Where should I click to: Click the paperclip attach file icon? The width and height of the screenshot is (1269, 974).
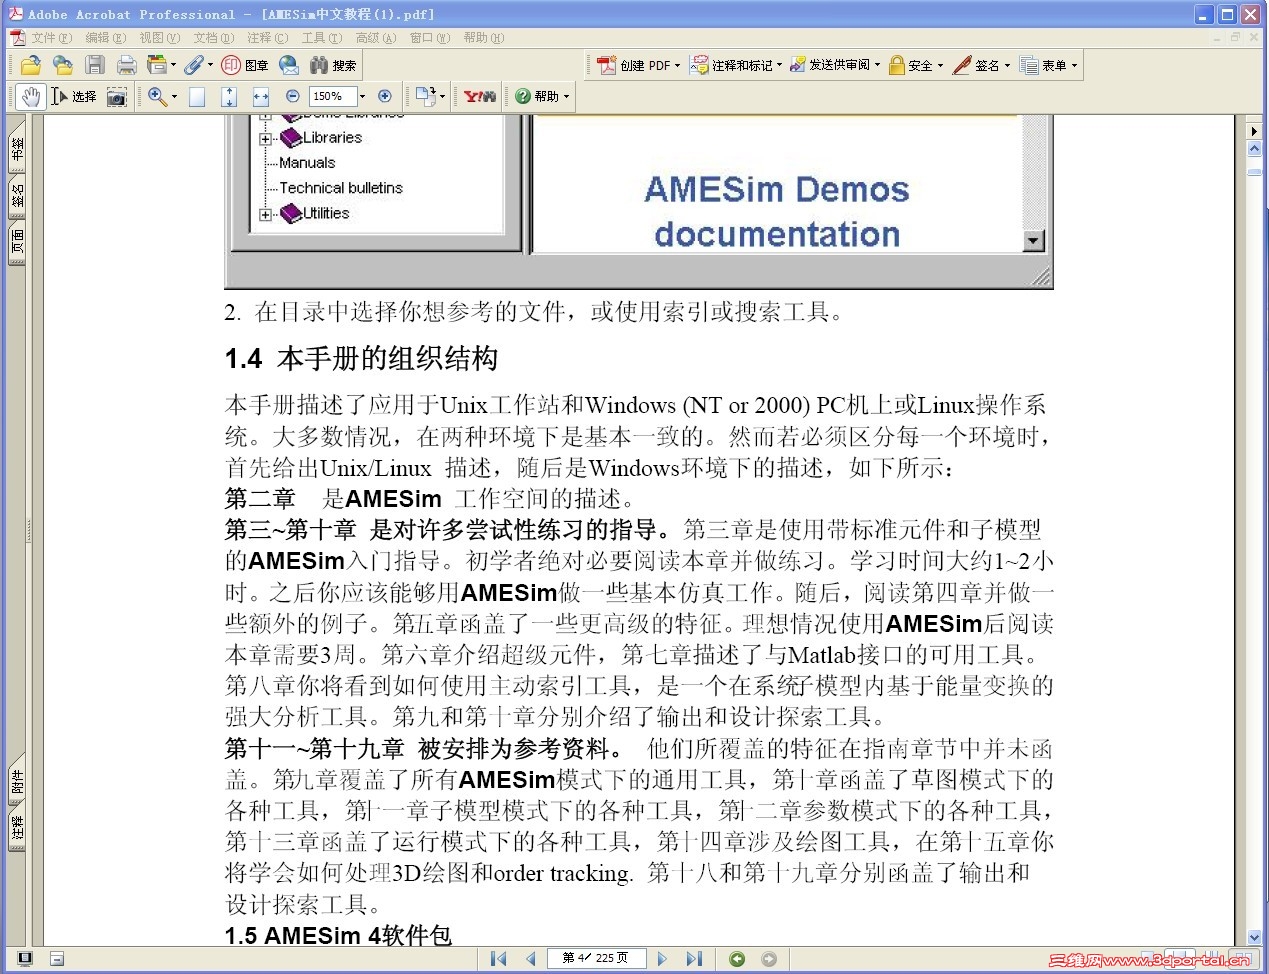(x=193, y=65)
